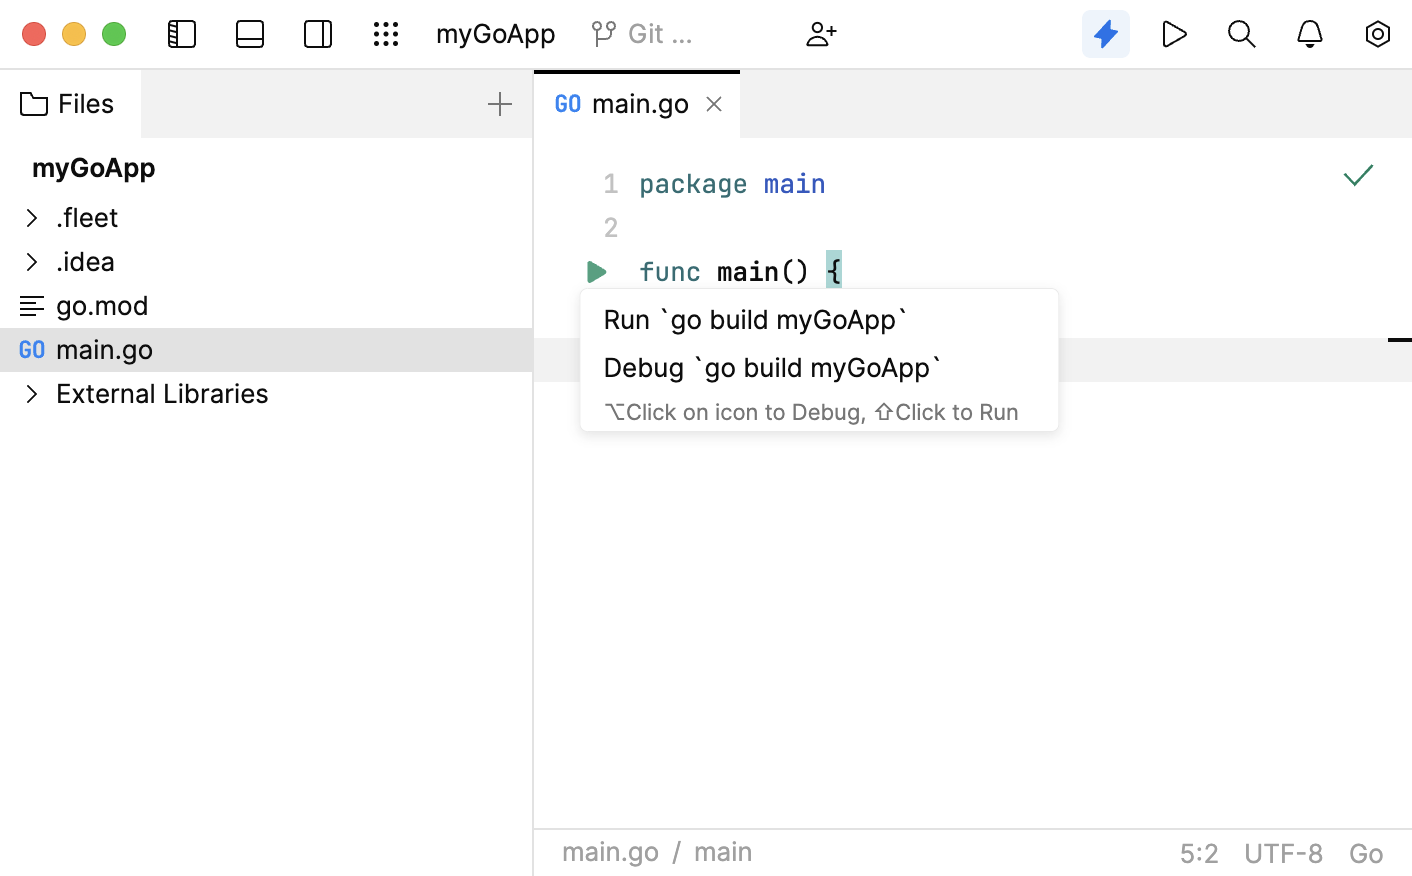Open the Run icon in the toolbar
Image resolution: width=1412 pixels, height=876 pixels.
[1174, 33]
